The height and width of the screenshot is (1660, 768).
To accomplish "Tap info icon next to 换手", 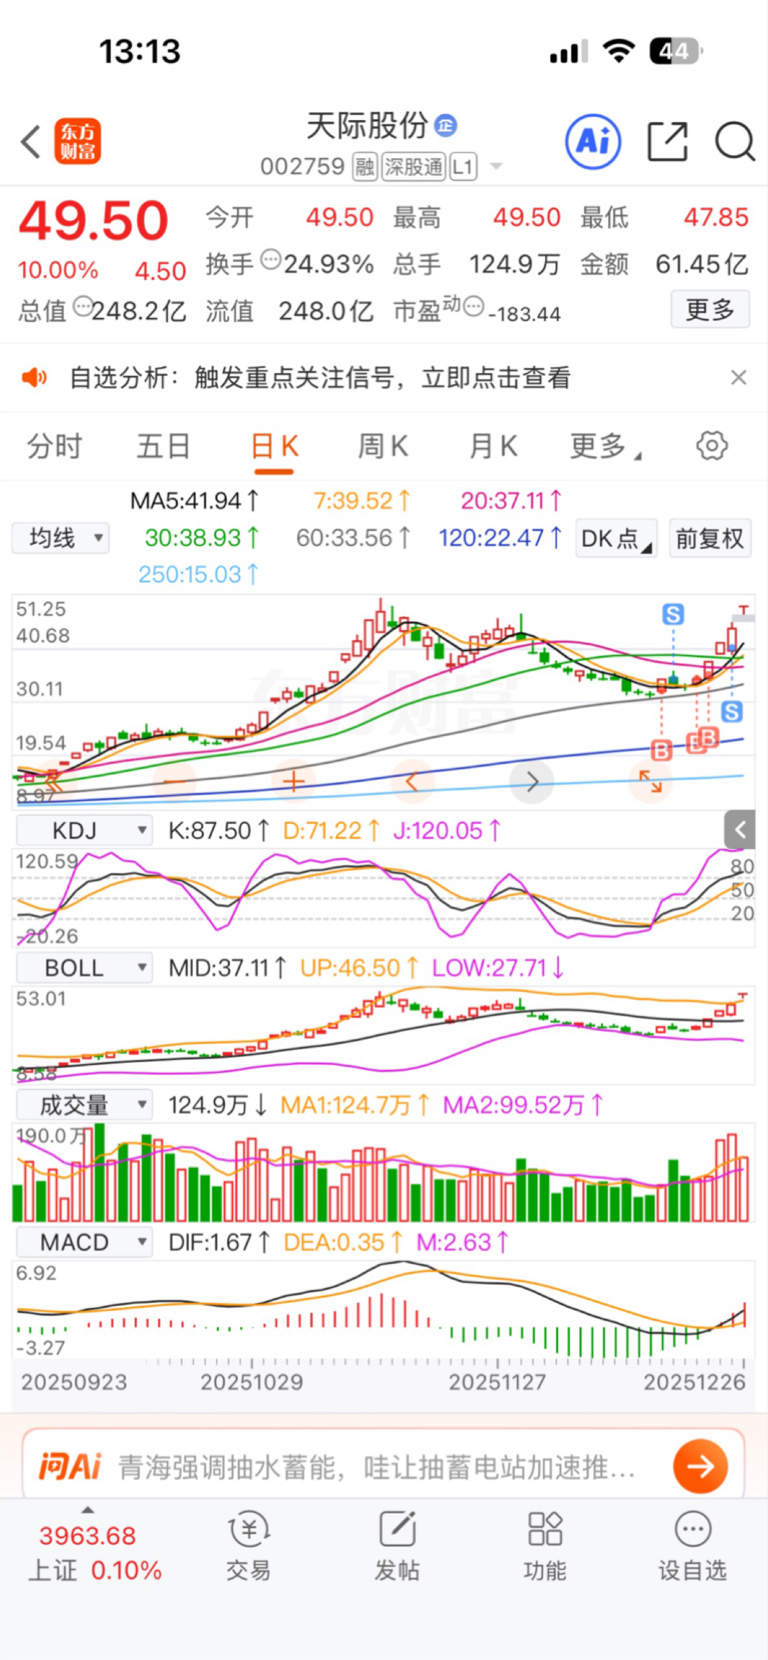I will pyautogui.click(x=271, y=261).
